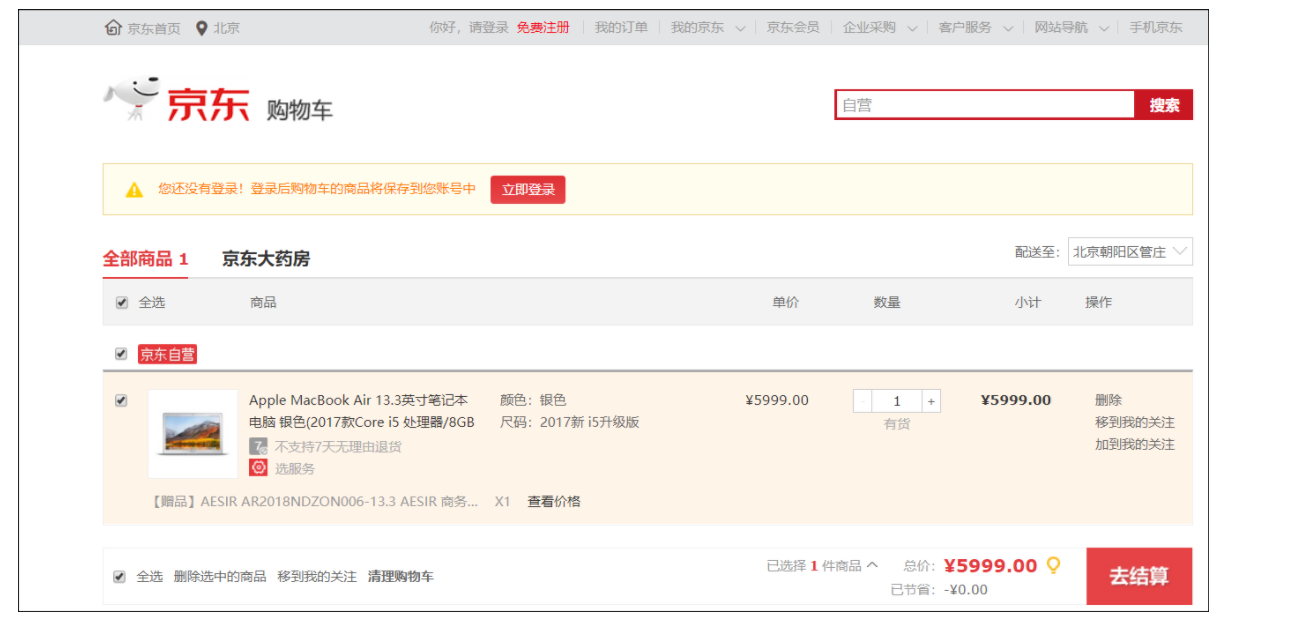Increase quantity with the plus button
1305x627 pixels.
[x=931, y=401]
